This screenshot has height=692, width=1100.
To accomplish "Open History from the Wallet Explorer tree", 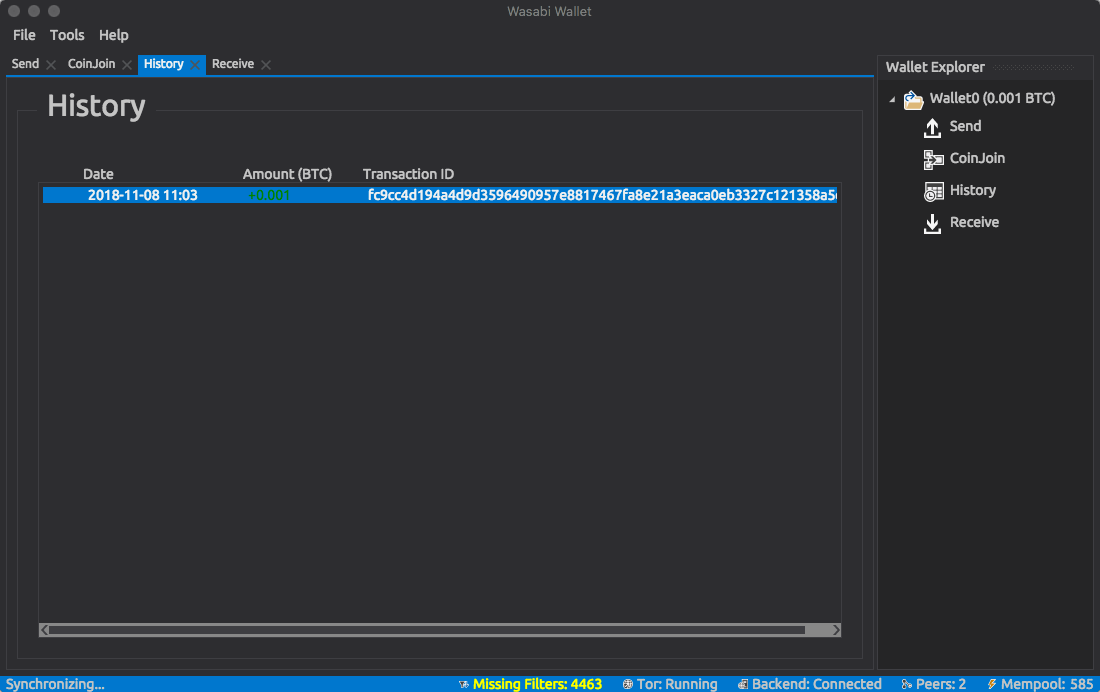I will pos(972,190).
